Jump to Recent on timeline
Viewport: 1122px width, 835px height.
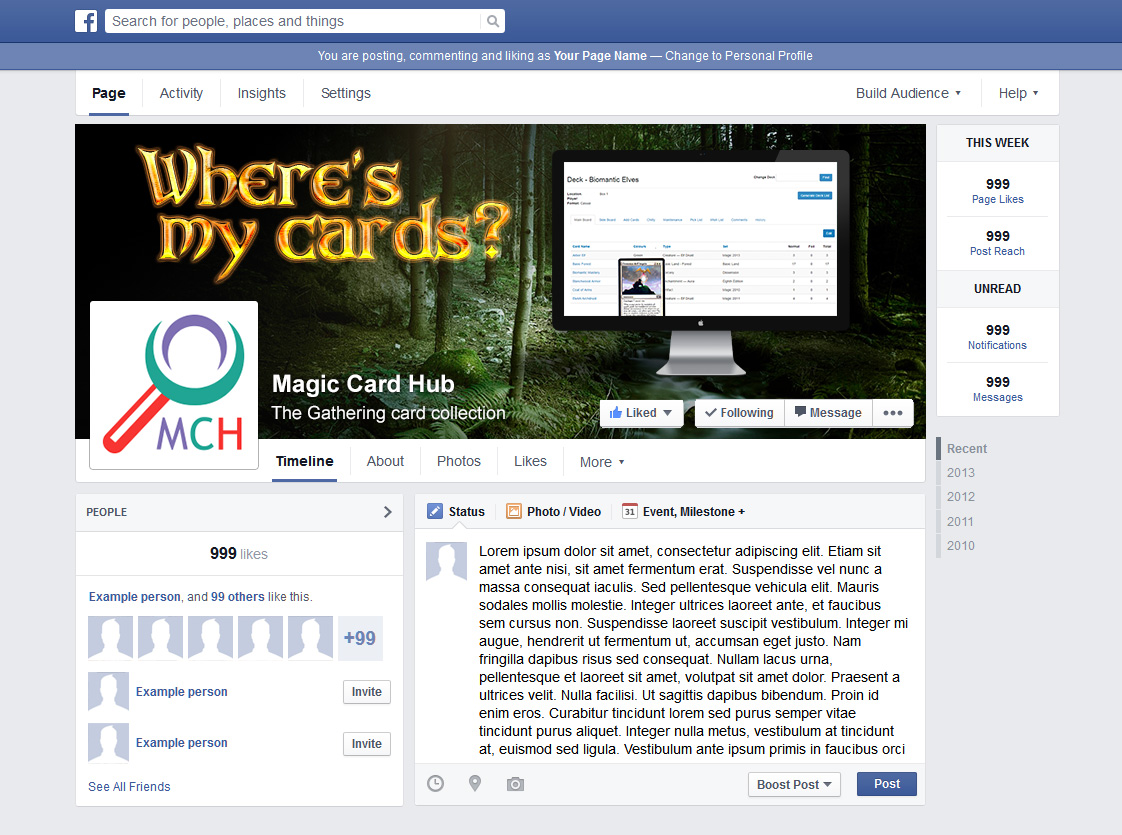[x=967, y=449]
